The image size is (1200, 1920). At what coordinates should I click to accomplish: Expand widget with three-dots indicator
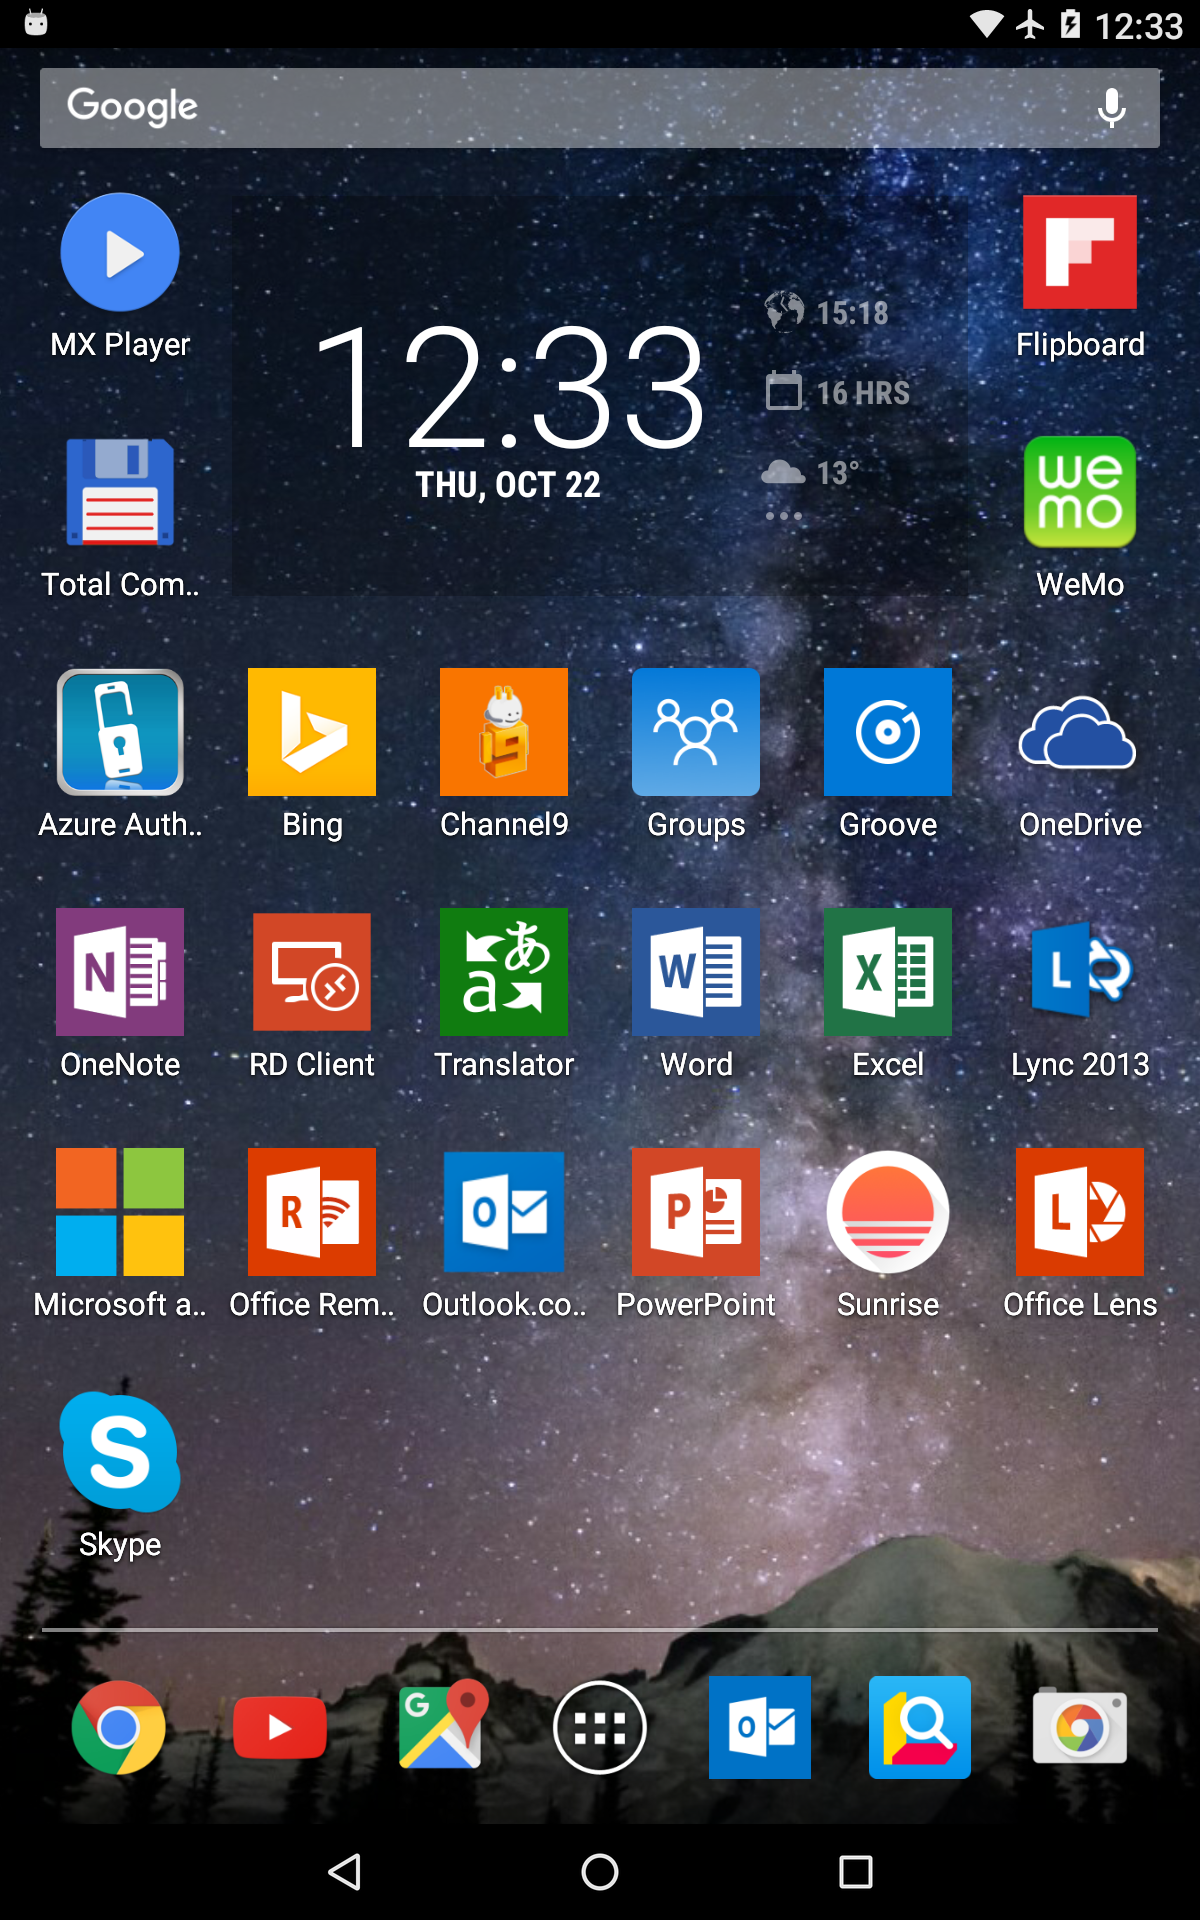784,516
